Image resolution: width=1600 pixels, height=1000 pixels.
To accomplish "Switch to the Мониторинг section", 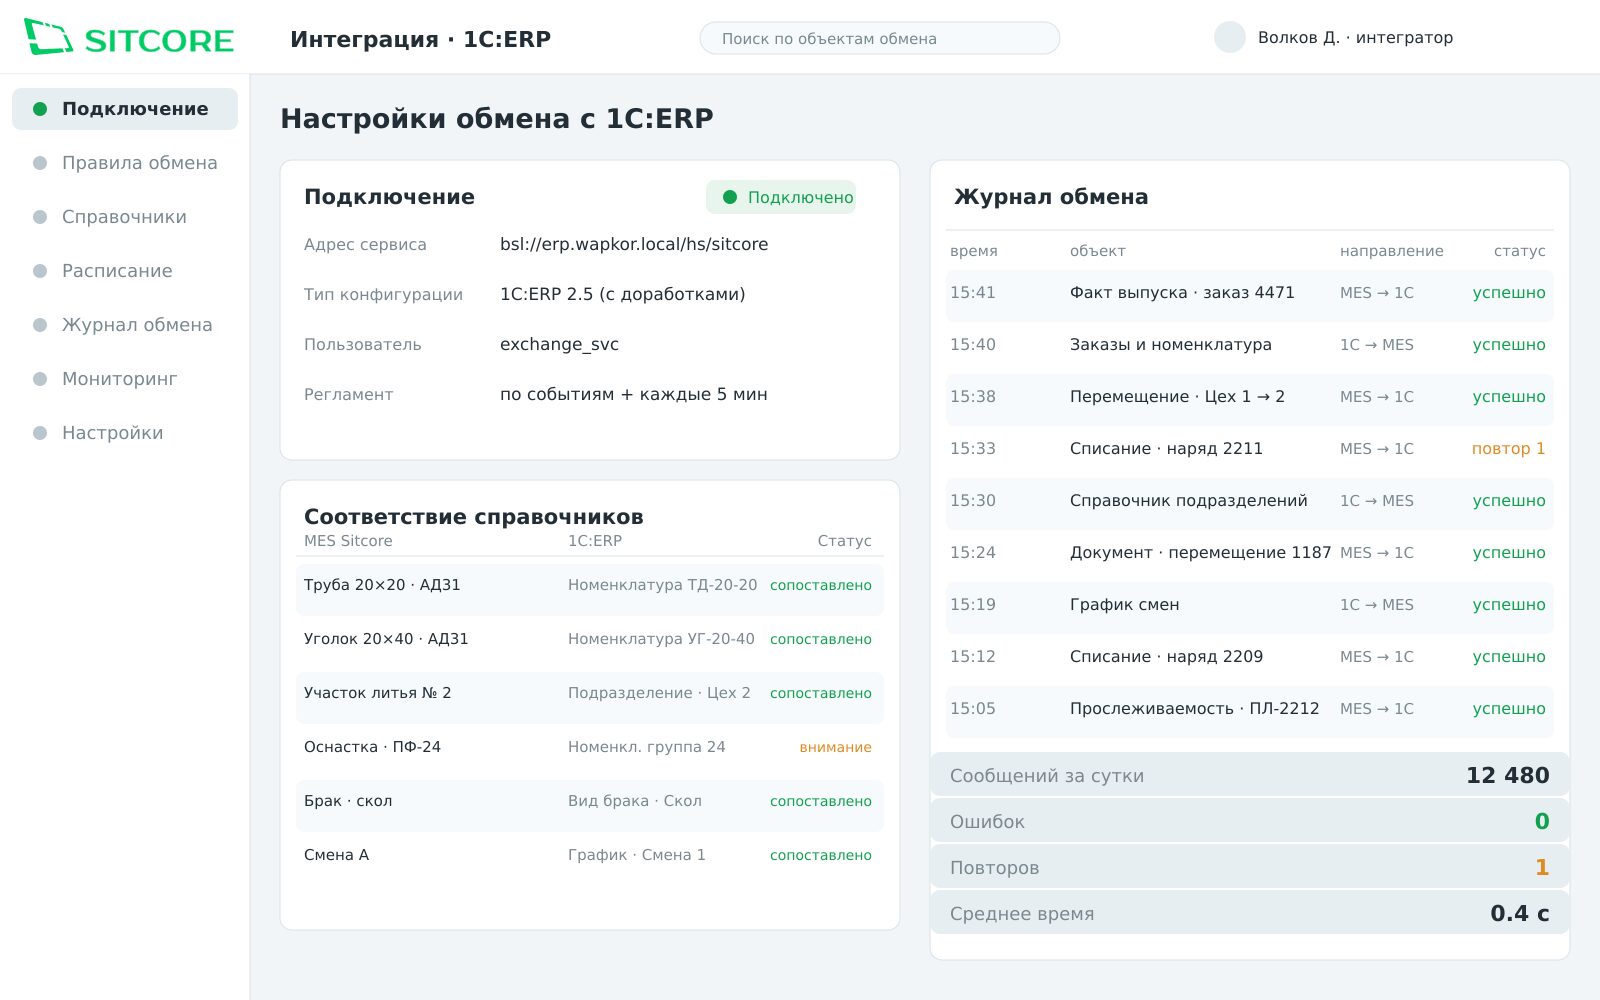I will [125, 379].
